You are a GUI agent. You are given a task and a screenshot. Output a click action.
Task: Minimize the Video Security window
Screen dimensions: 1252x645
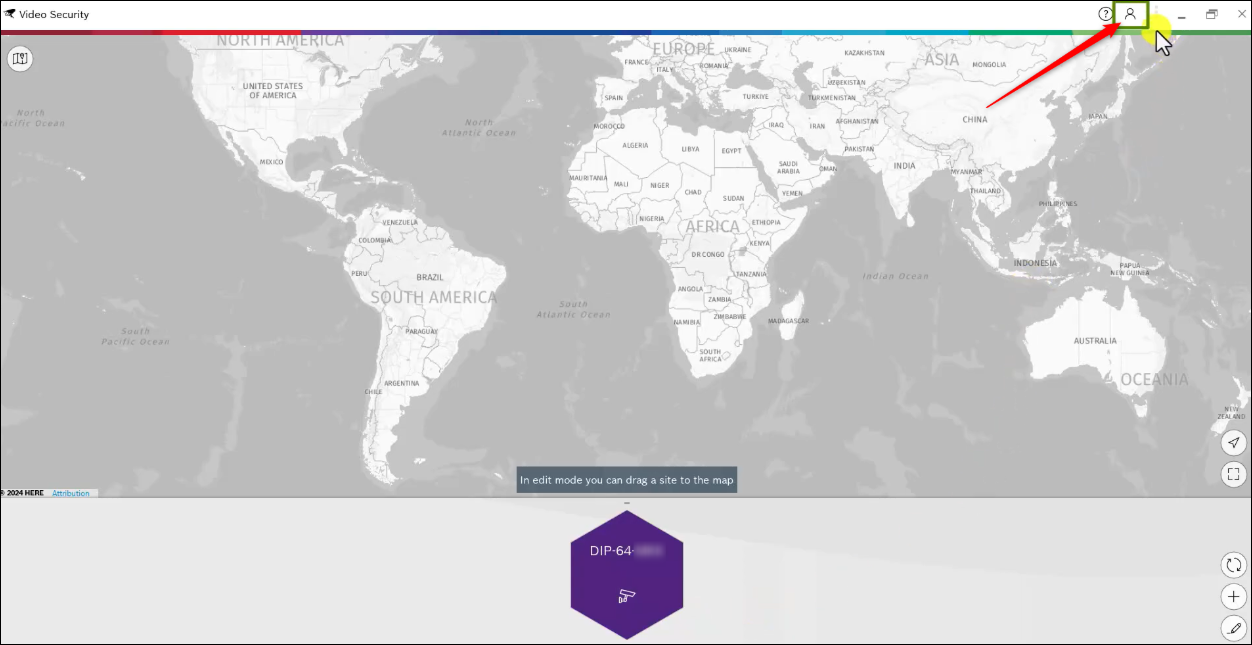coord(1182,14)
